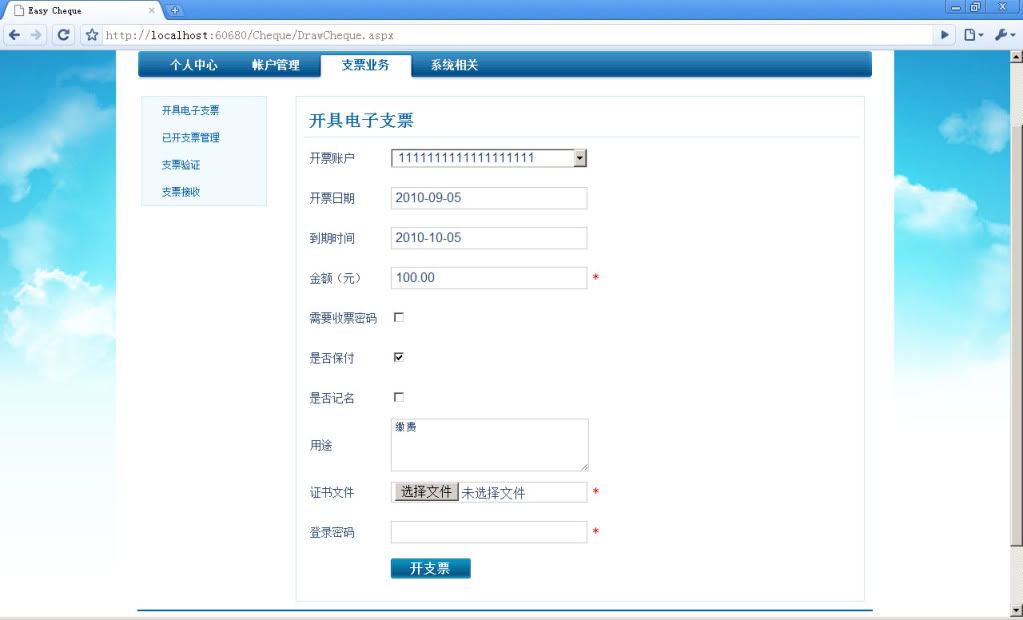Uncheck the 是否保付 checkbox
This screenshot has width=1023, height=620.
[x=399, y=357]
